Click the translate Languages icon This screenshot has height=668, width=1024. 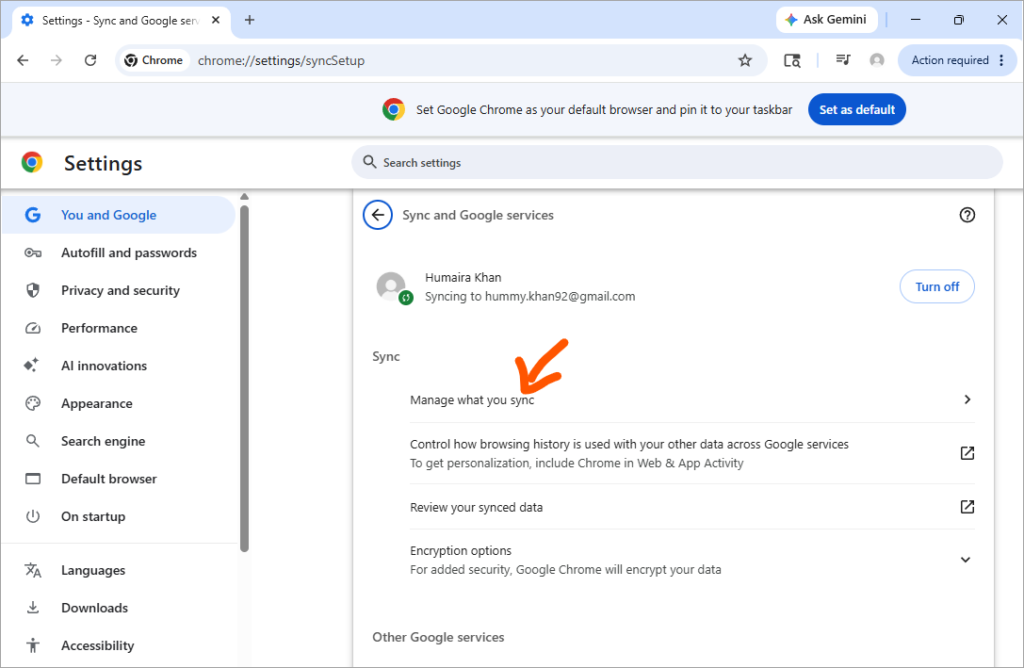(33, 570)
